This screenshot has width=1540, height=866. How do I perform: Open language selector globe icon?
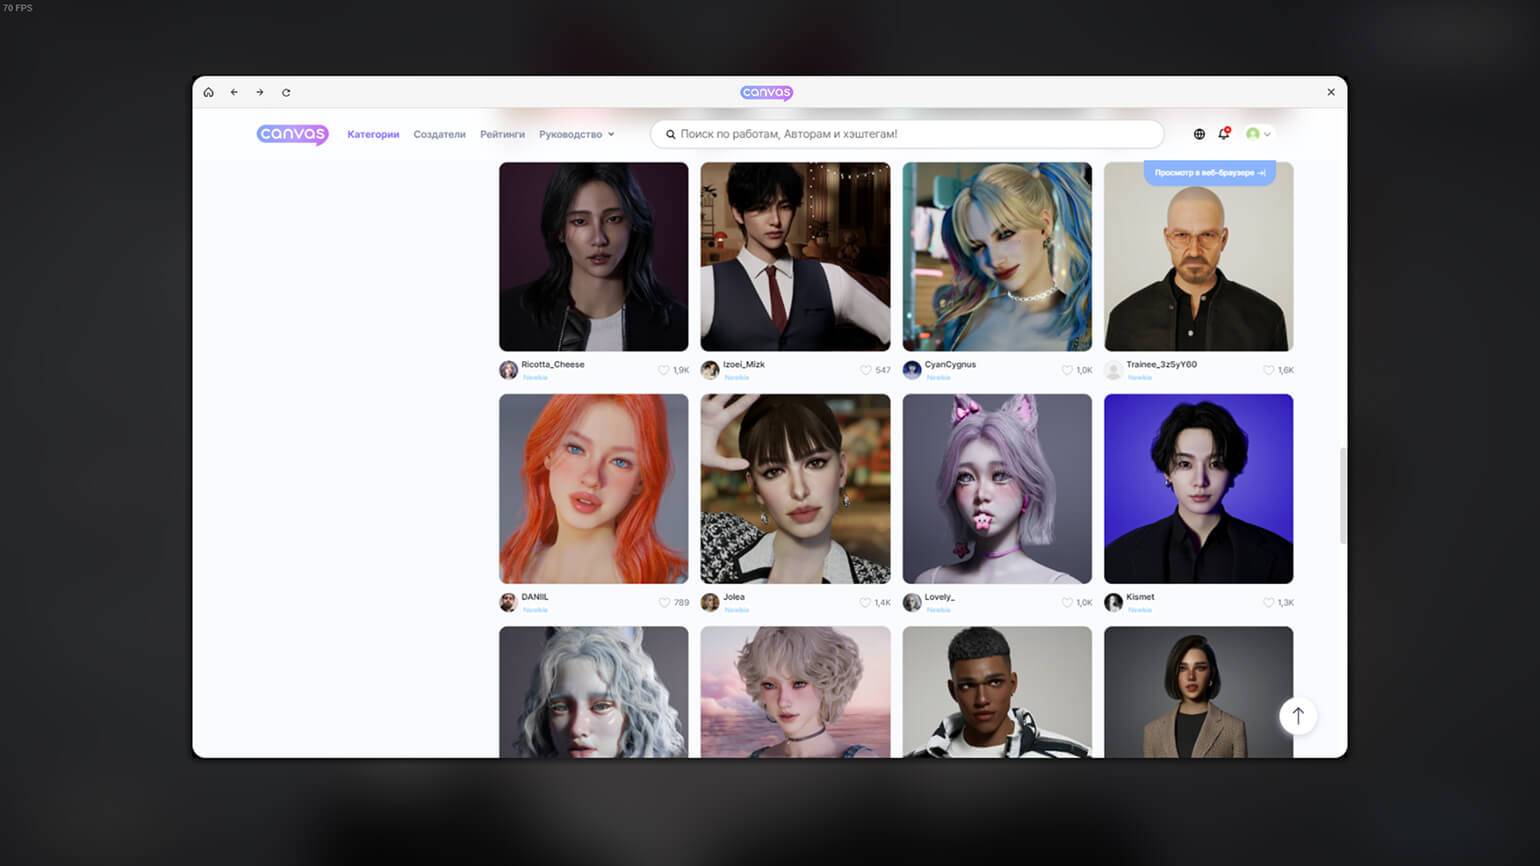pos(1199,134)
